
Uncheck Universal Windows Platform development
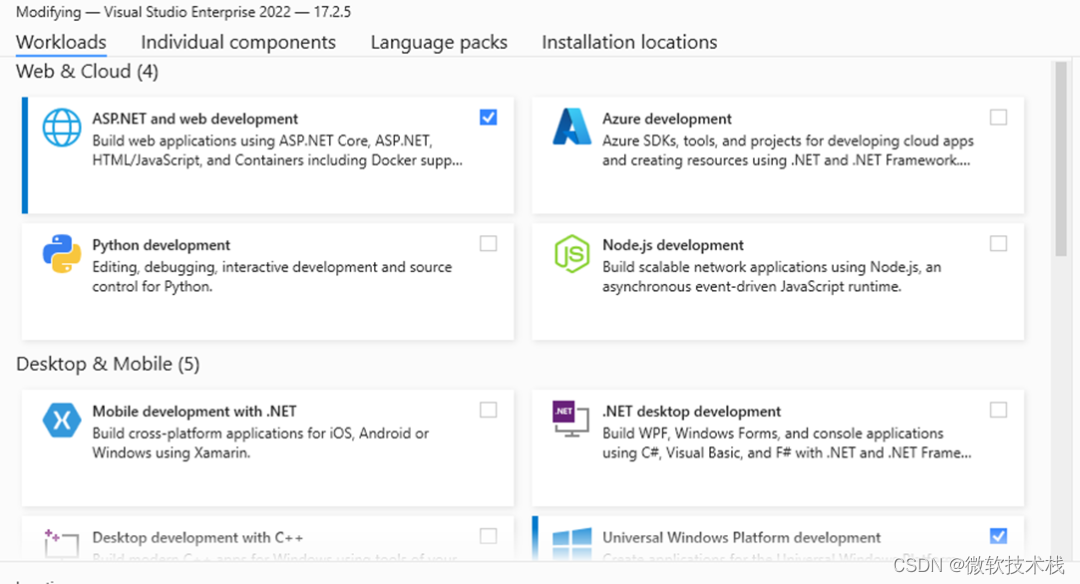[998, 536]
